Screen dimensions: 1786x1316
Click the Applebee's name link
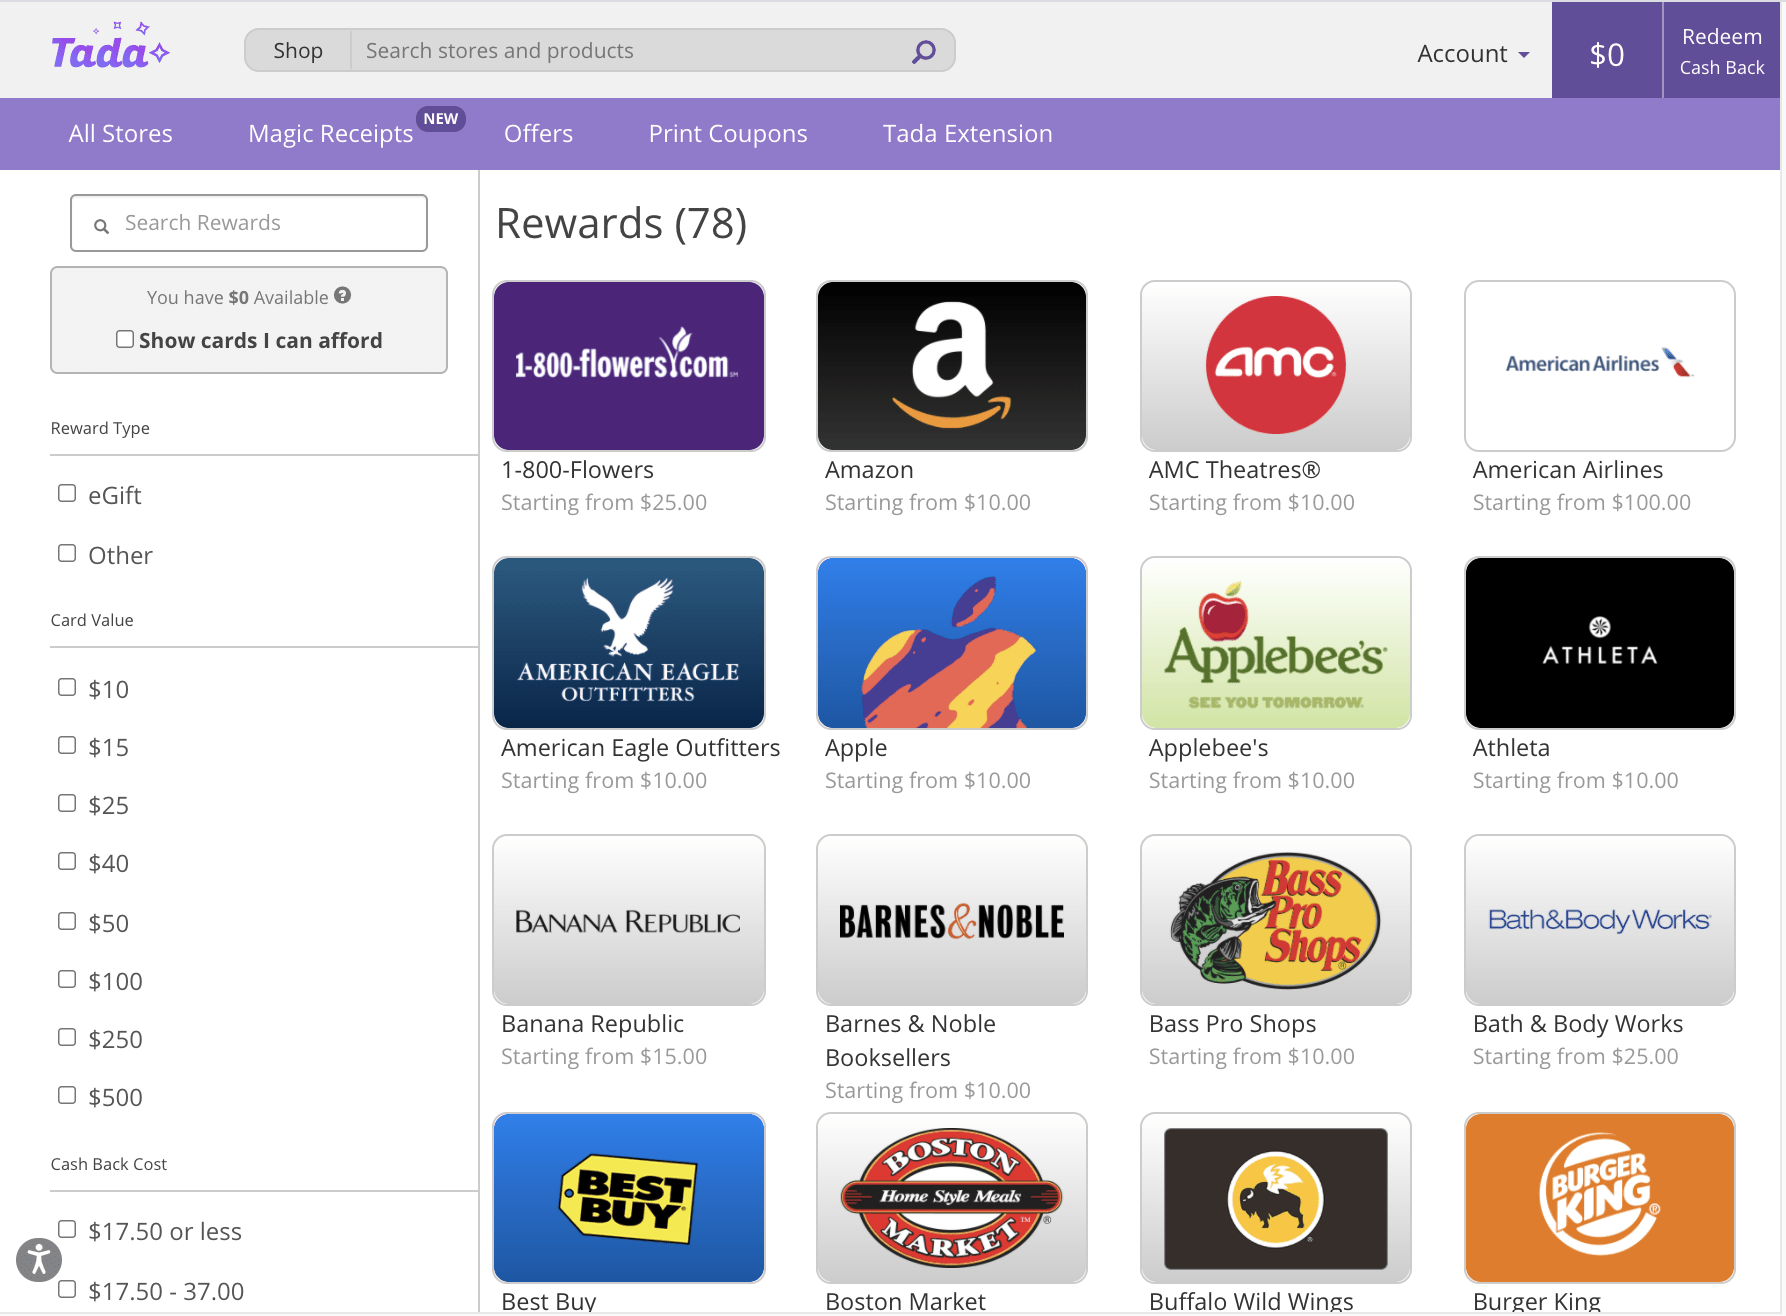(x=1208, y=748)
